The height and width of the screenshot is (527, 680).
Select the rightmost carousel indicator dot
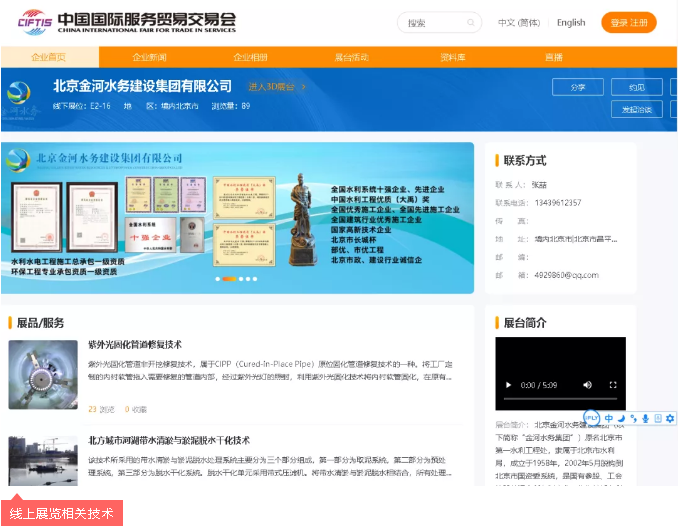pos(255,279)
